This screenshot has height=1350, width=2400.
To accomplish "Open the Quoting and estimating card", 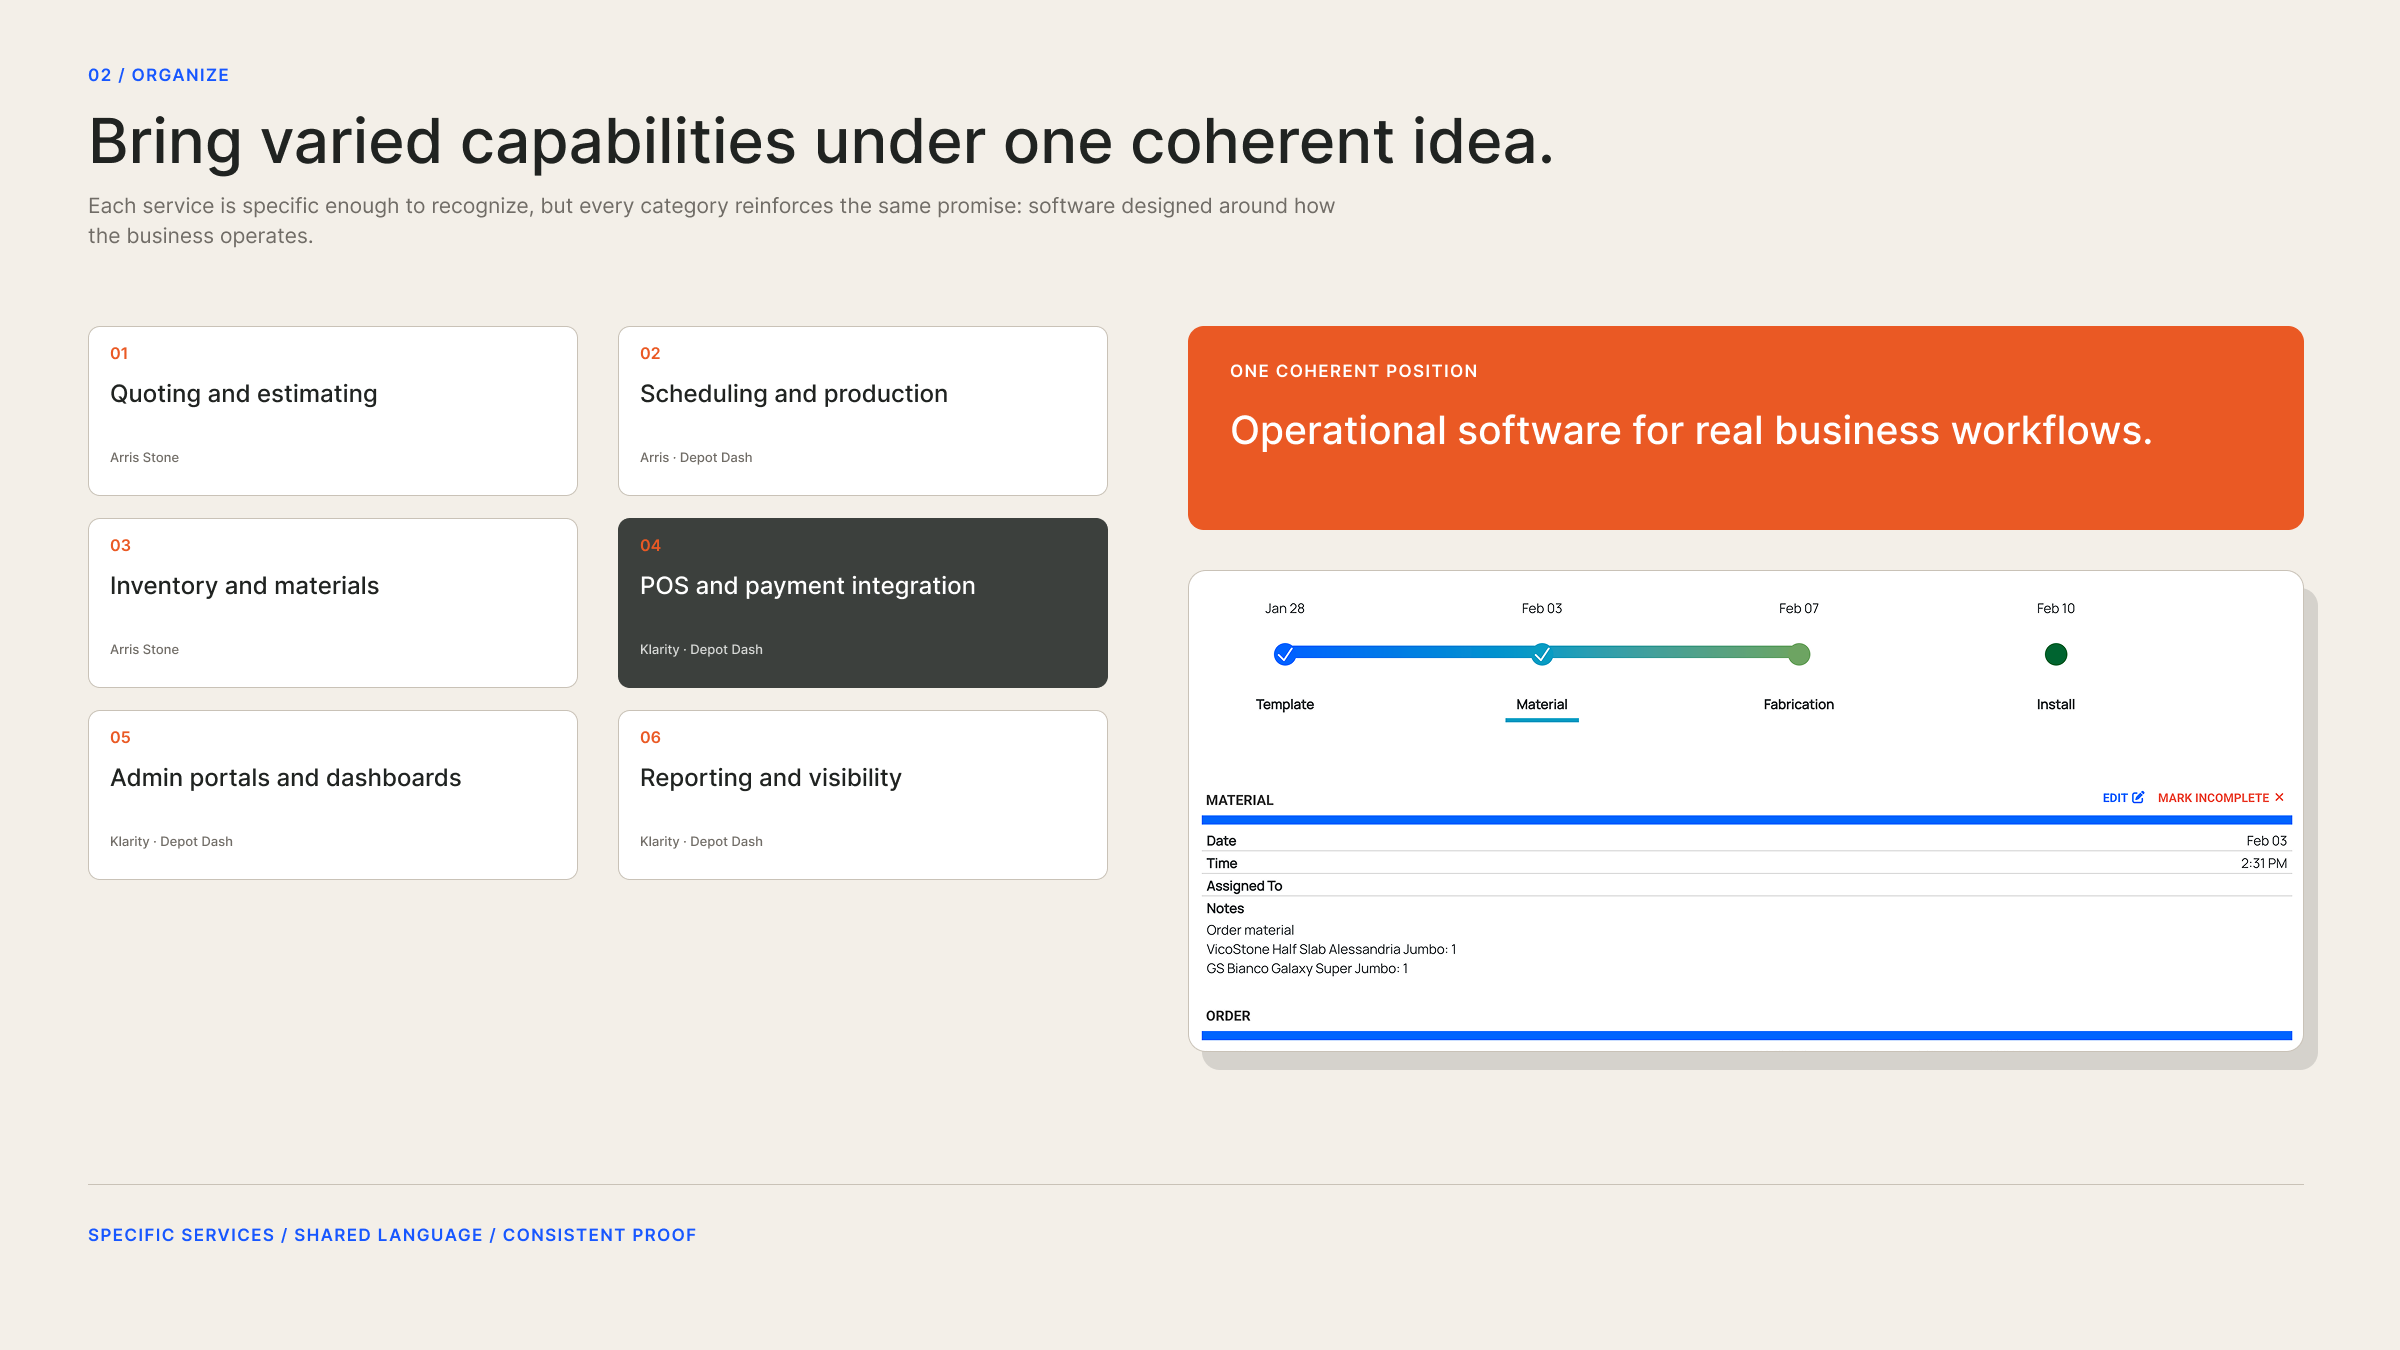I will point(333,411).
